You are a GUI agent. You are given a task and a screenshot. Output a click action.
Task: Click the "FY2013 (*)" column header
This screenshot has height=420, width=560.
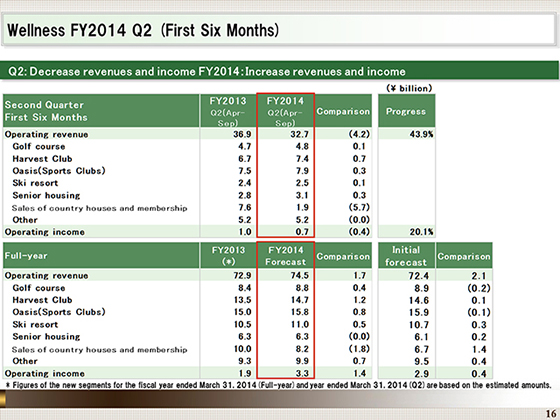[x=228, y=256]
